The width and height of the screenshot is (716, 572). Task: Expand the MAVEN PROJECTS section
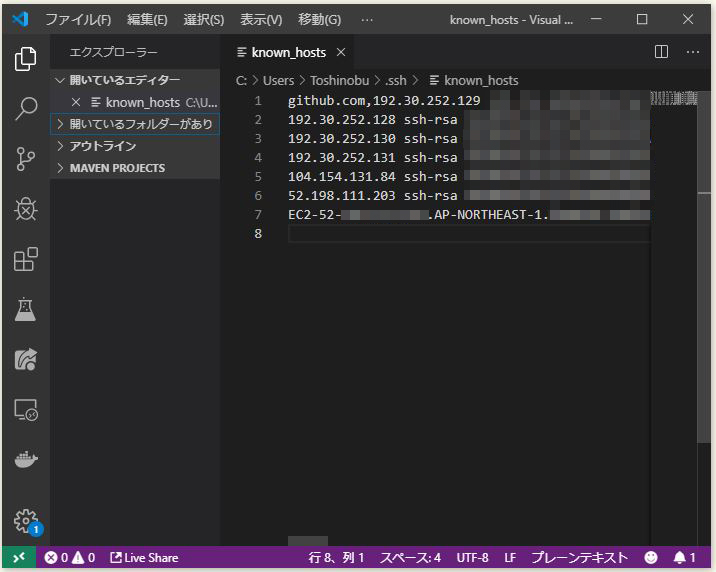135,168
